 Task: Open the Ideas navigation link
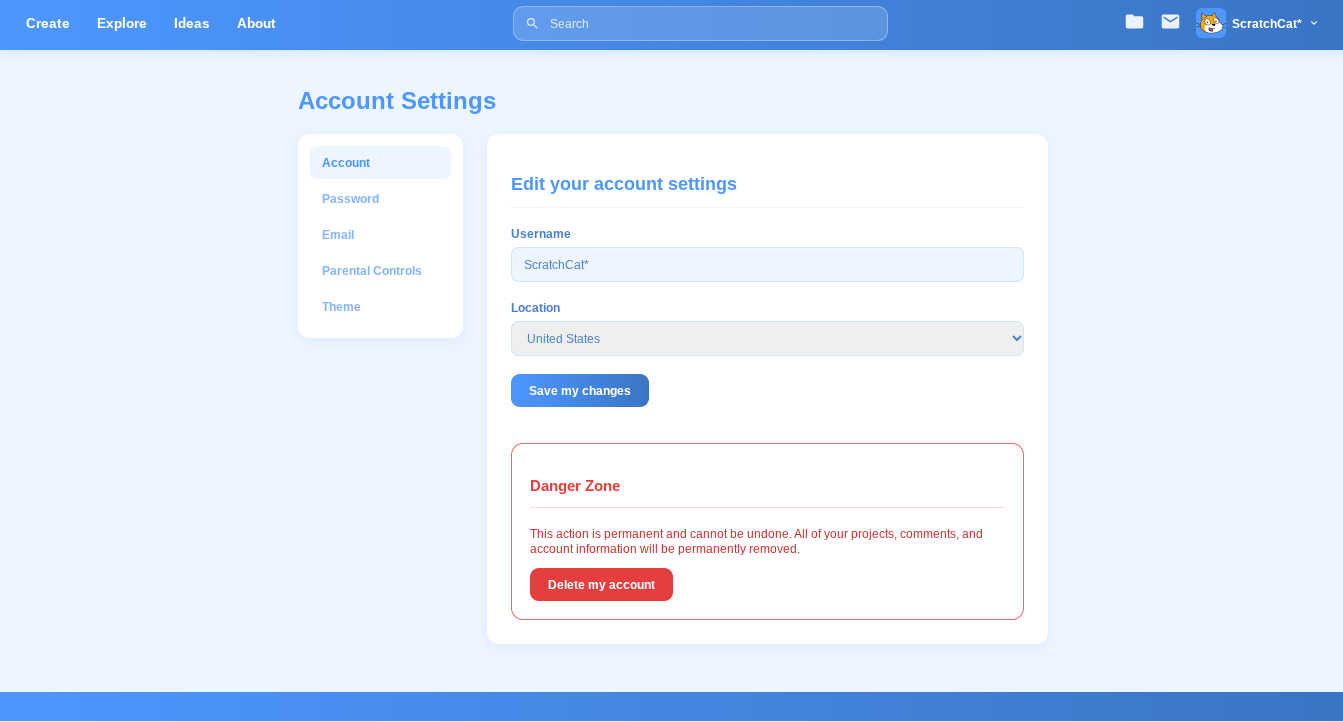tap(192, 23)
